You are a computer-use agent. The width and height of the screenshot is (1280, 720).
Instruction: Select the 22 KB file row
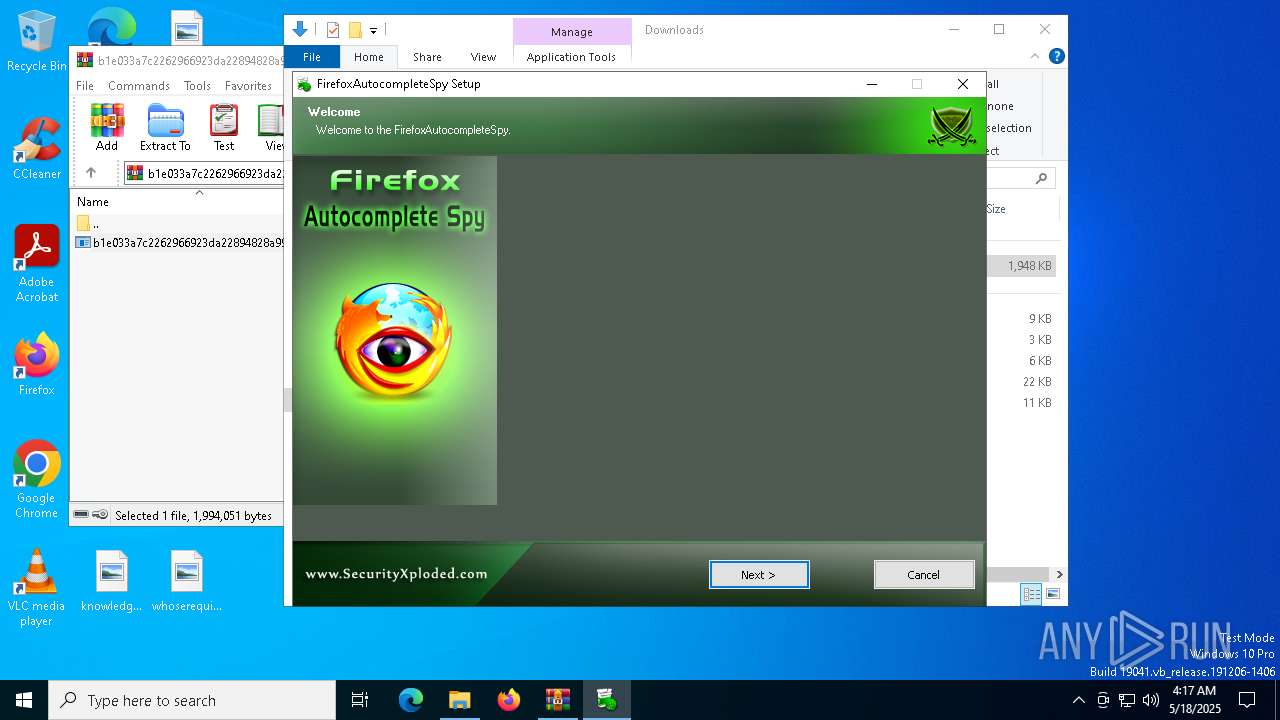coord(1022,382)
